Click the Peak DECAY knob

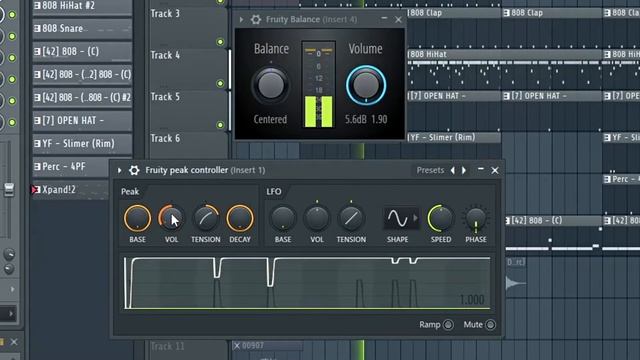click(240, 218)
